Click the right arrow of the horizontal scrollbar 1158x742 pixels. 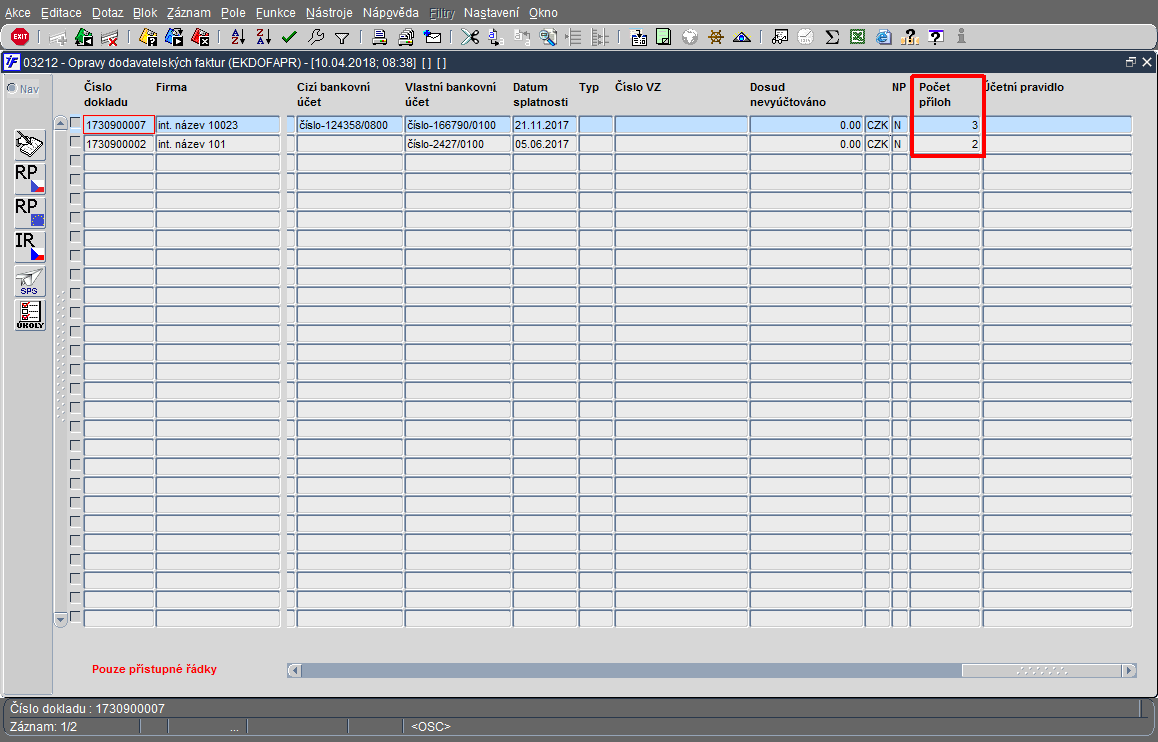click(1128, 670)
